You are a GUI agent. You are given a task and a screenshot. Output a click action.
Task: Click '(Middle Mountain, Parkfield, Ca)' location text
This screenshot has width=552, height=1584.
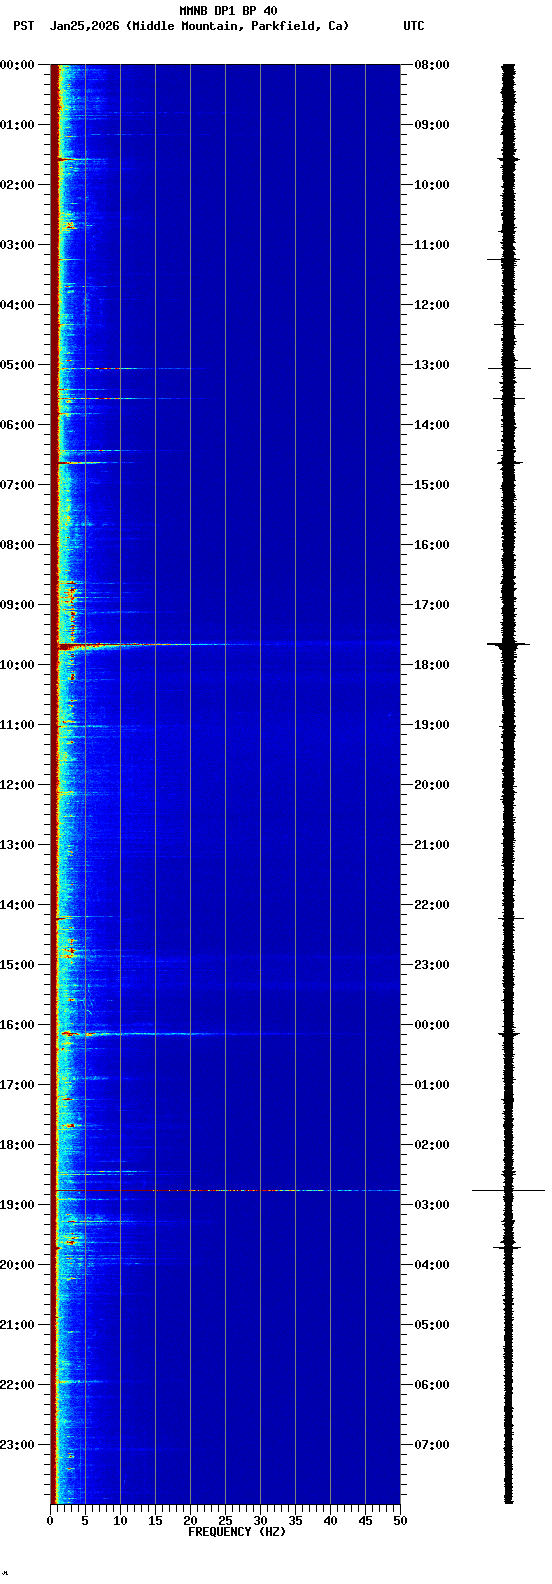click(x=238, y=26)
